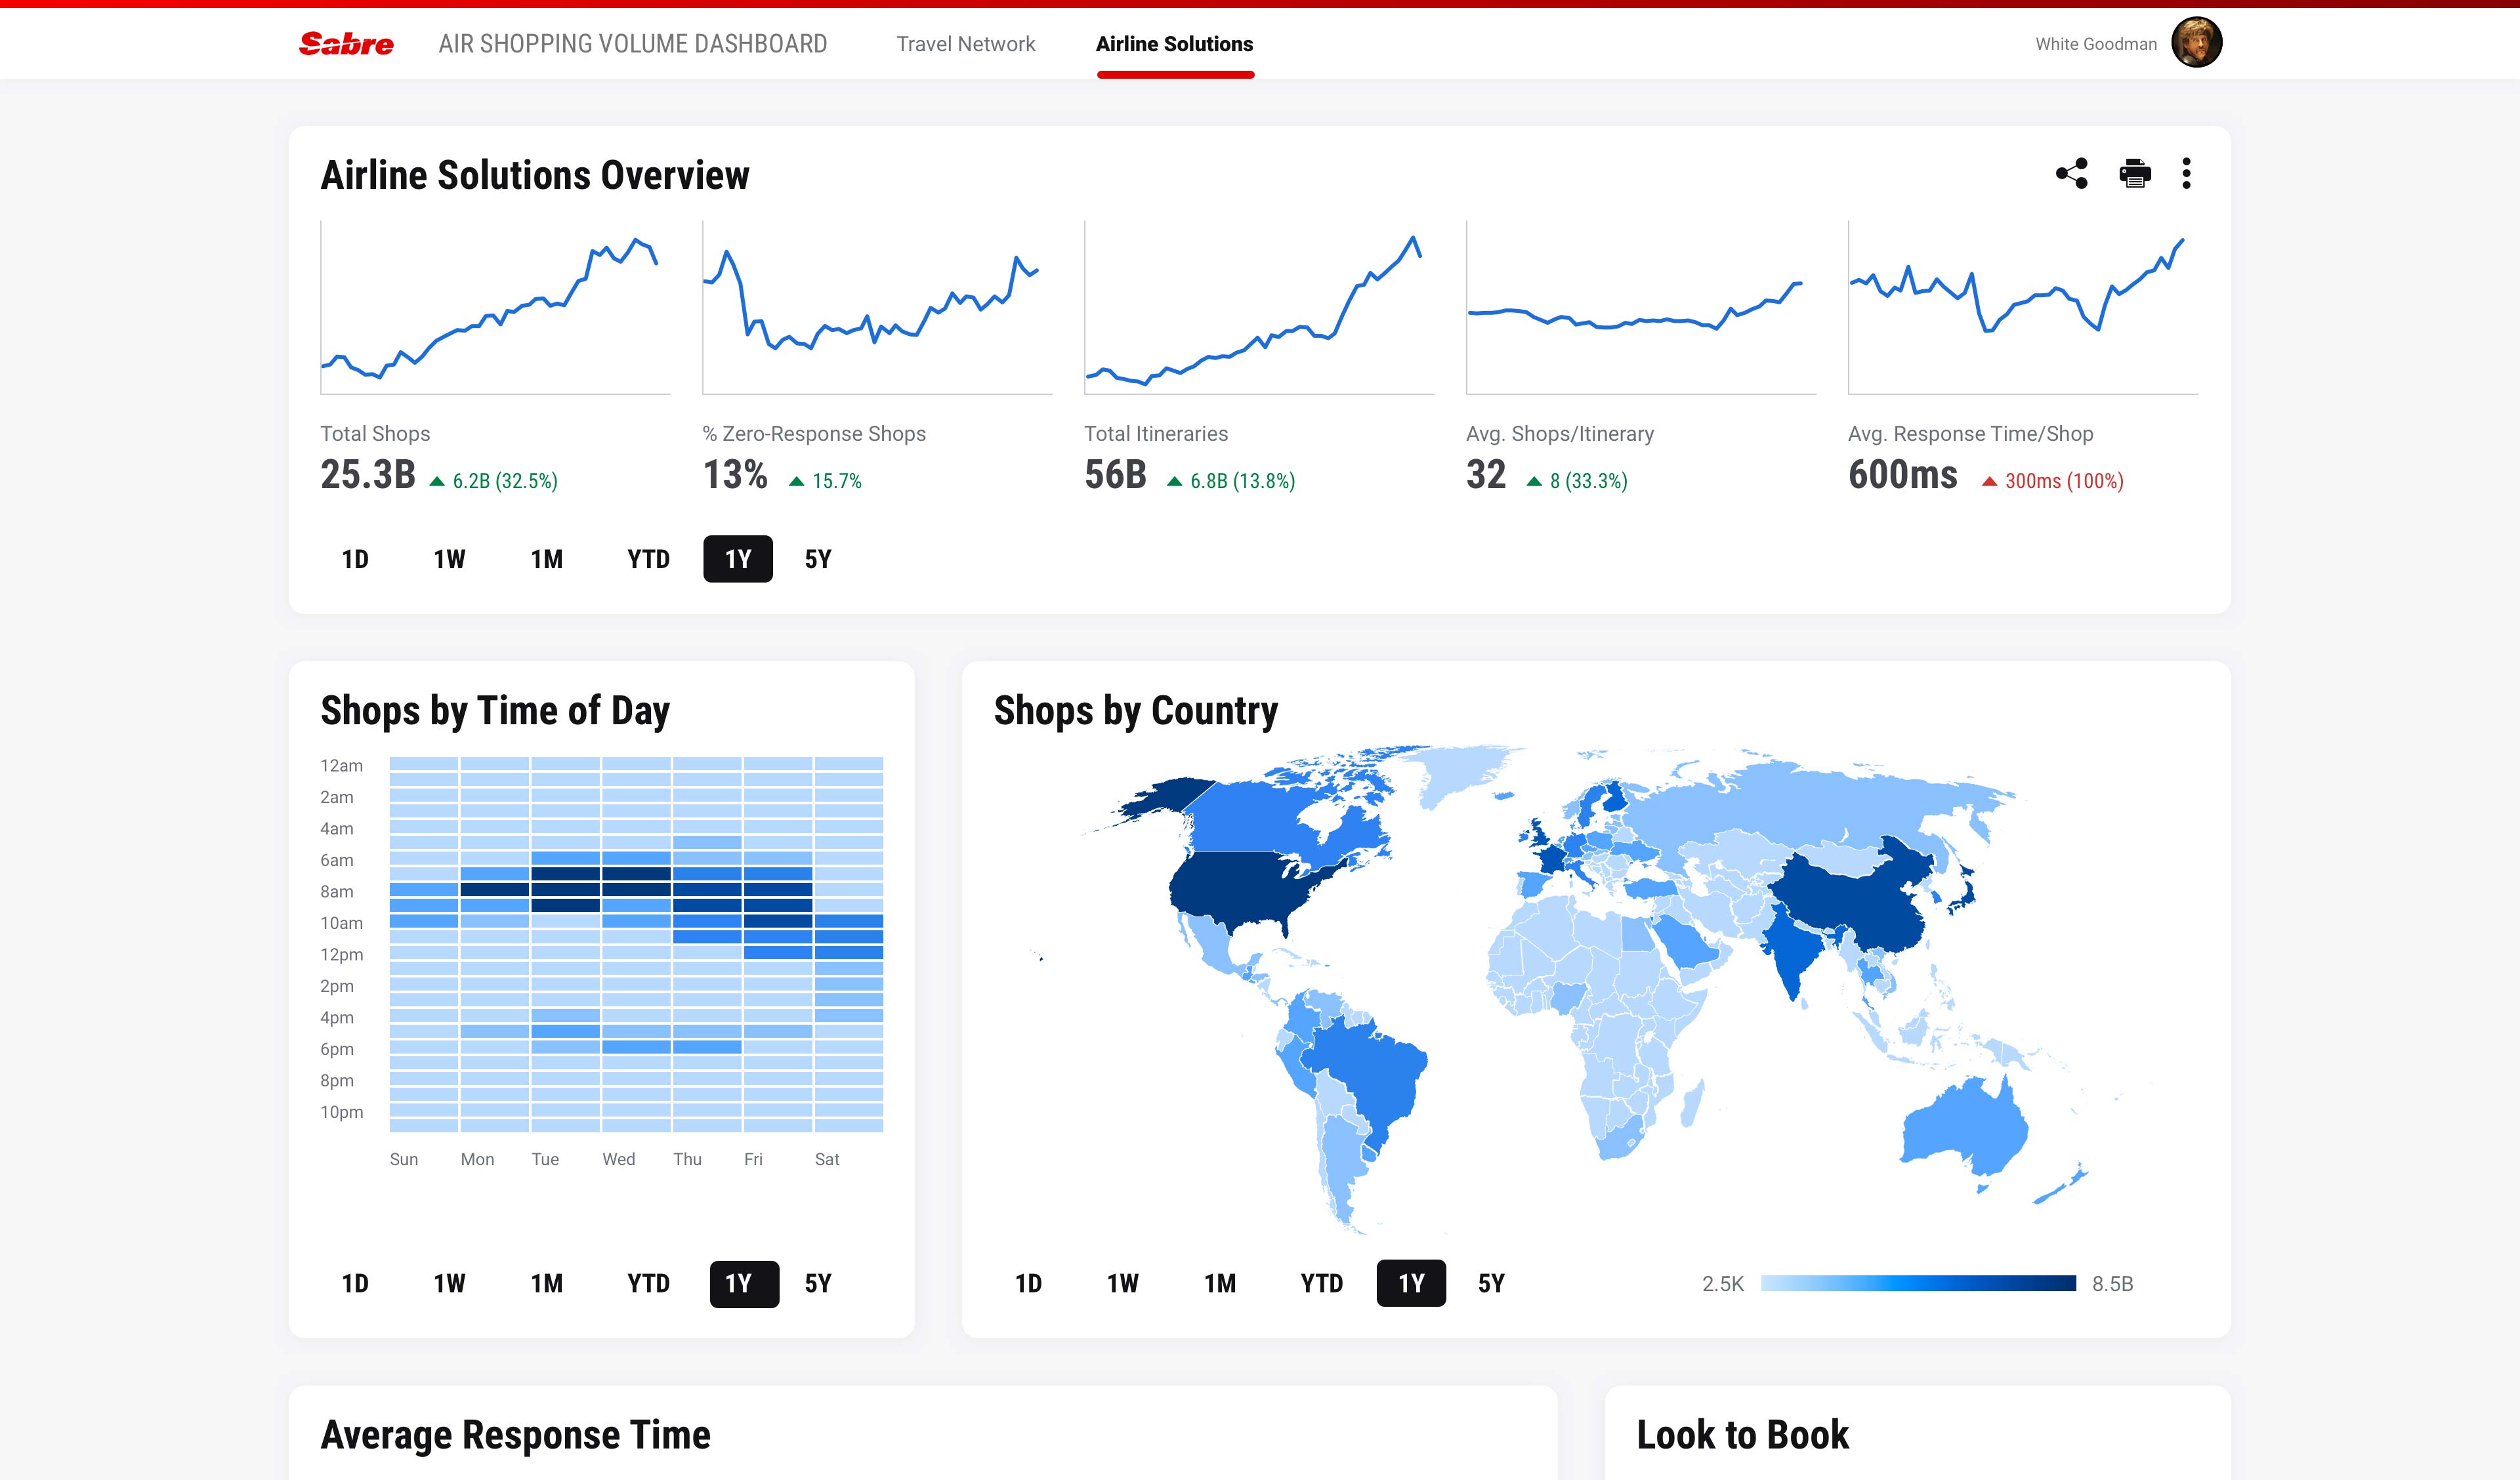
Task: Click the print icon in Overview card
Action: [2134, 174]
